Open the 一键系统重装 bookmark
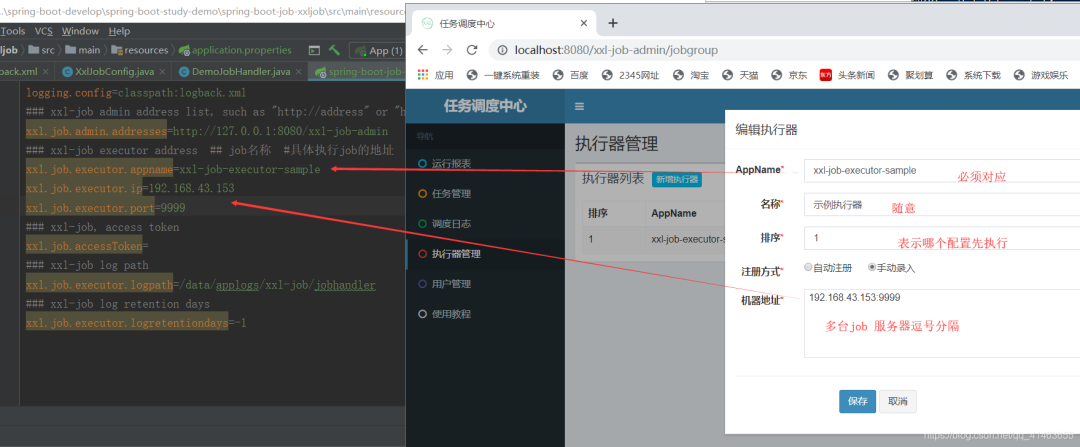This screenshot has height=447, width=1080. pyautogui.click(x=503, y=75)
